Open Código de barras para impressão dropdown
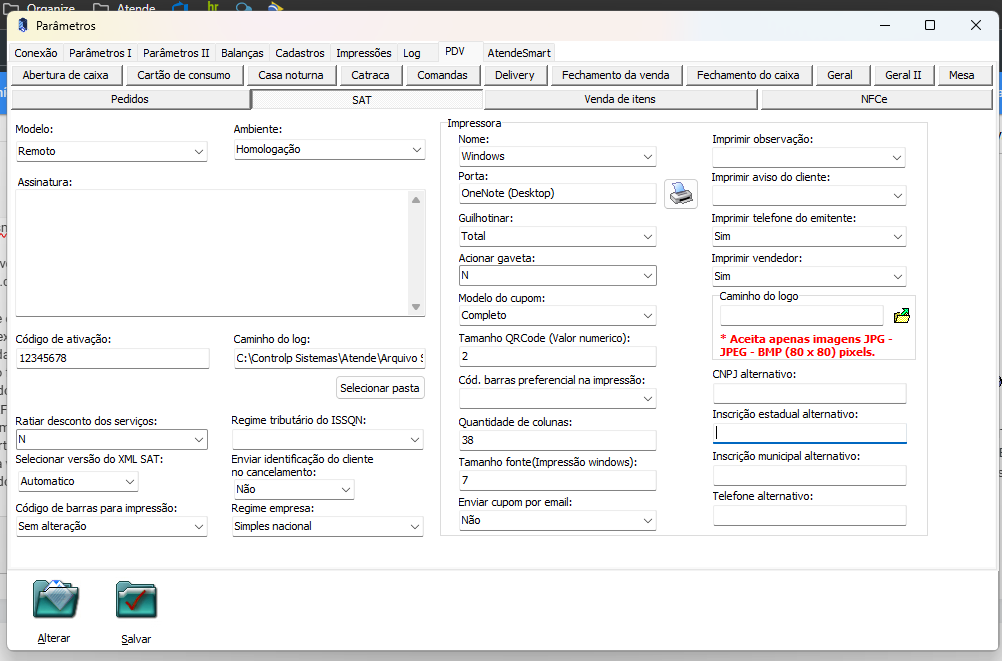Screen dimensions: 1002x661 [111, 526]
